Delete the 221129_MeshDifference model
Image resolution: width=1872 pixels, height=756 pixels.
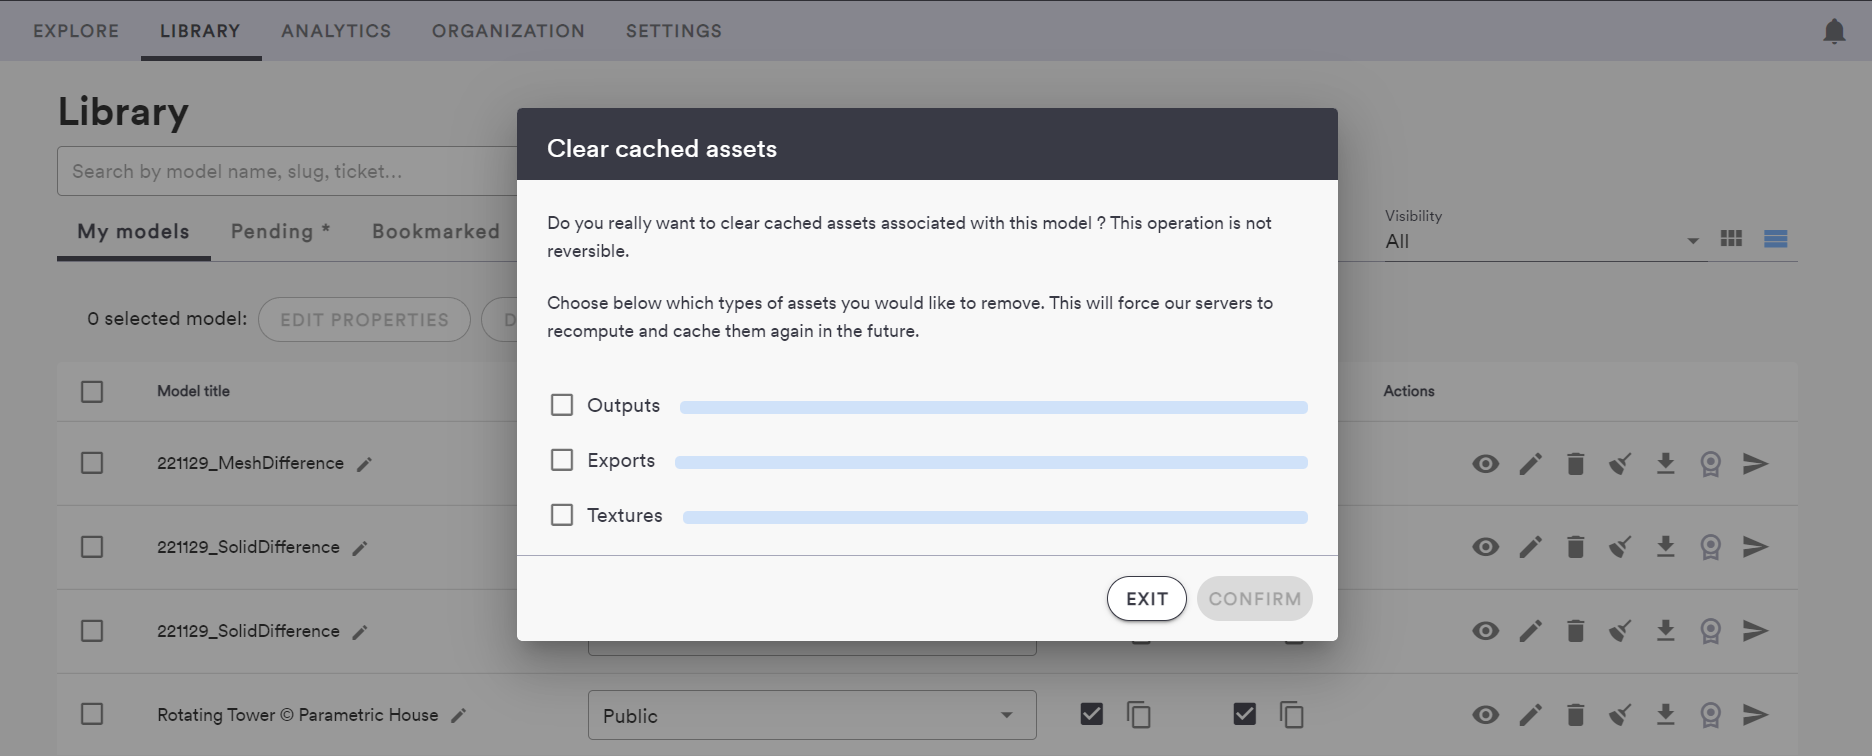tap(1575, 464)
